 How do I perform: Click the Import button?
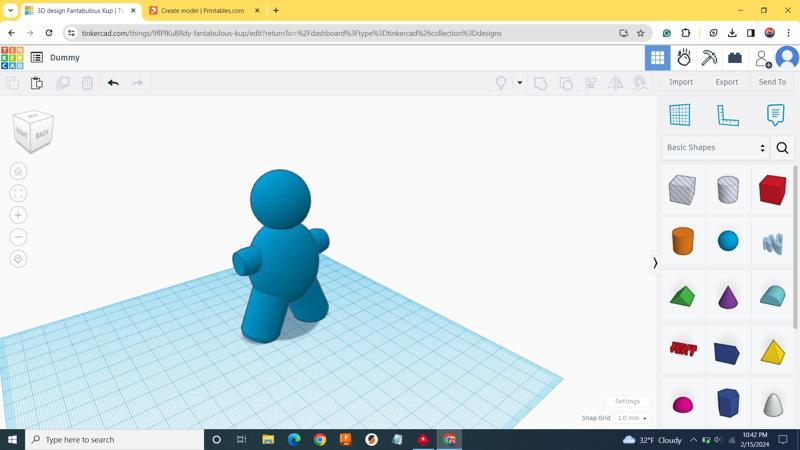[681, 82]
